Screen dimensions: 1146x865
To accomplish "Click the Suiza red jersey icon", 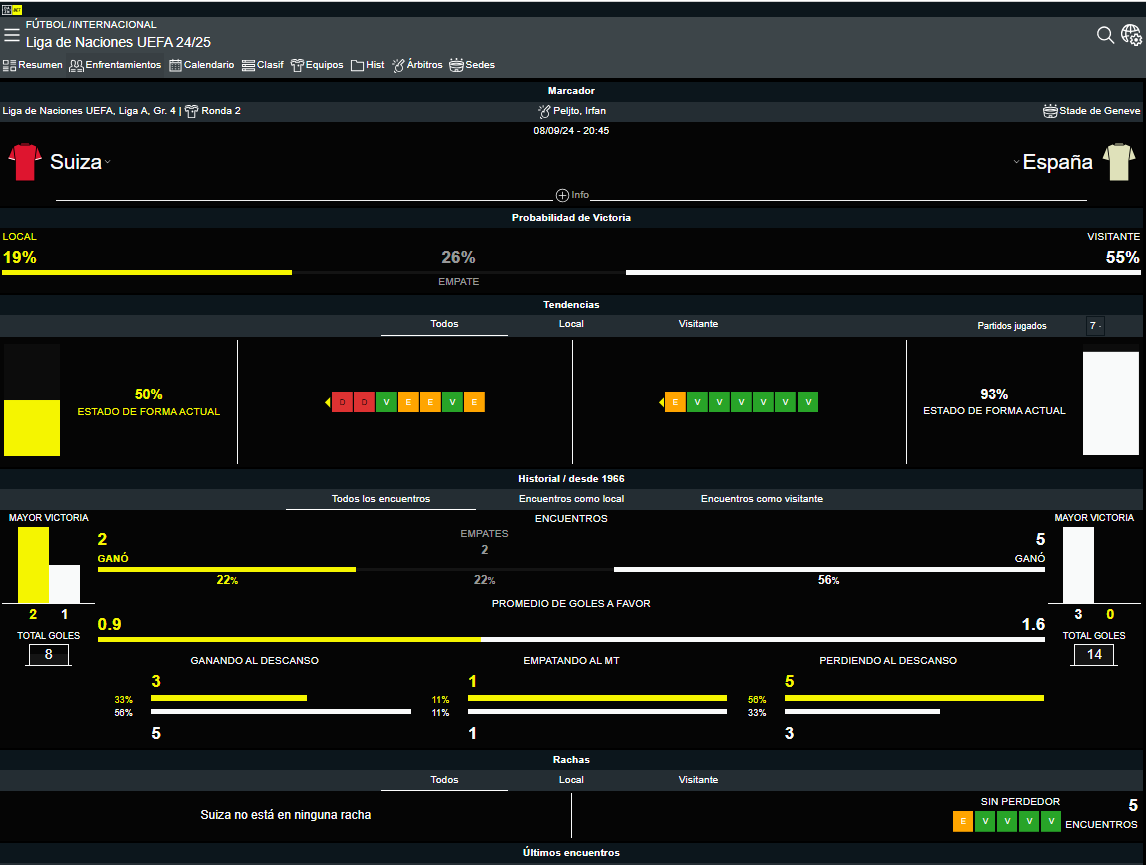I will [x=24, y=162].
